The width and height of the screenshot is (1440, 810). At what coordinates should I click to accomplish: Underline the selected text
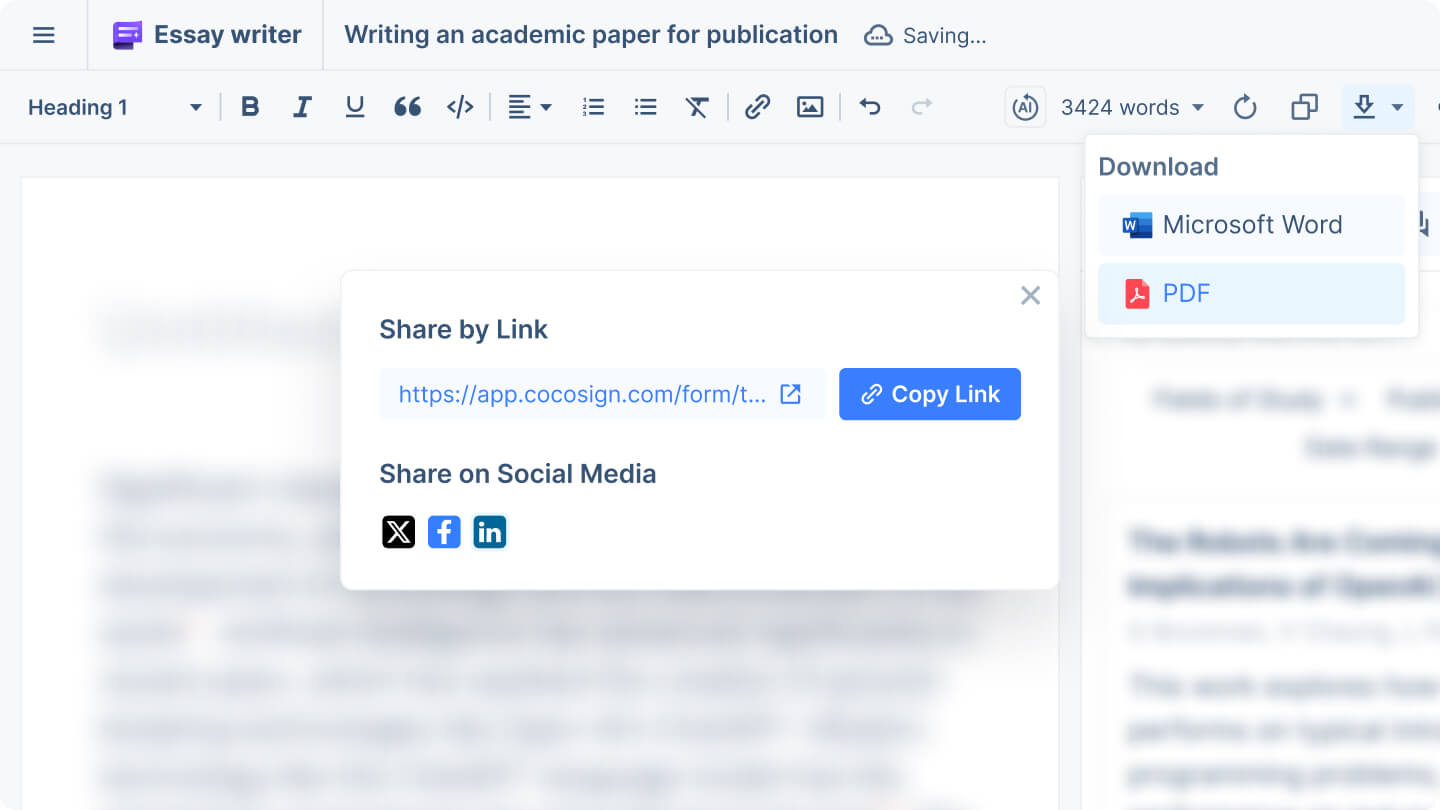354,106
